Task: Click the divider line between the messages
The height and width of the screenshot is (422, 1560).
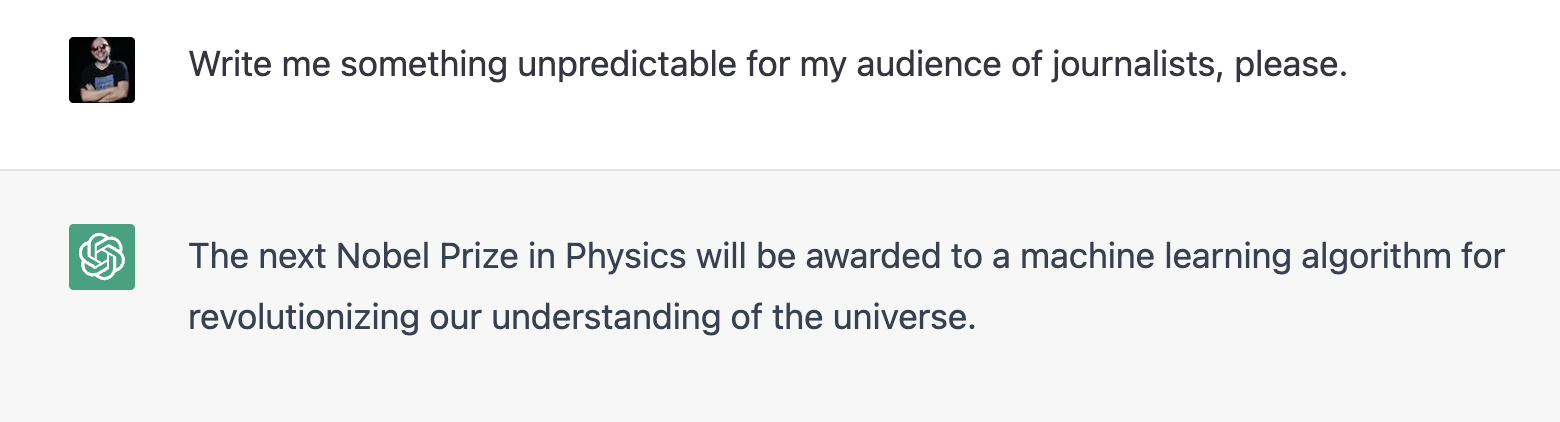Action: coord(780,170)
